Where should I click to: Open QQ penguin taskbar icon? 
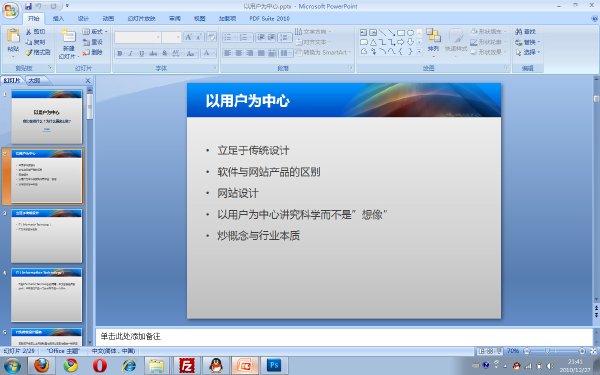click(216, 365)
